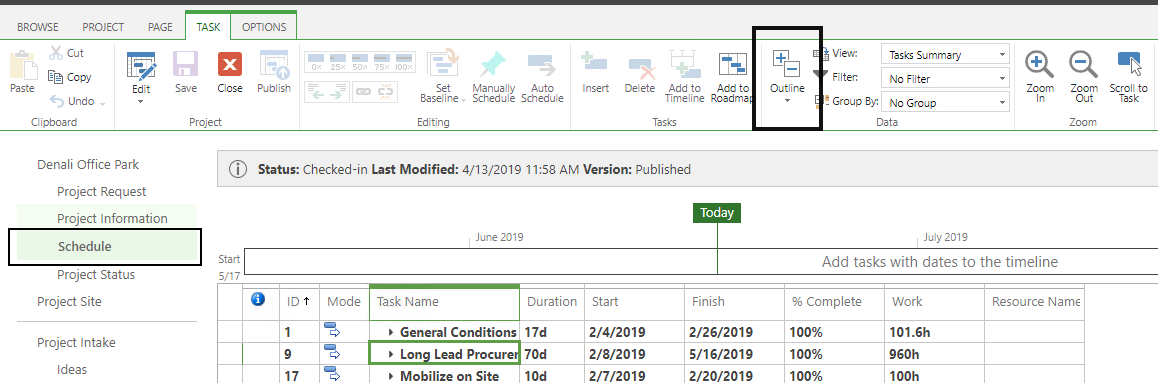
Task: Click the Task Name column header
Action: coord(445,302)
